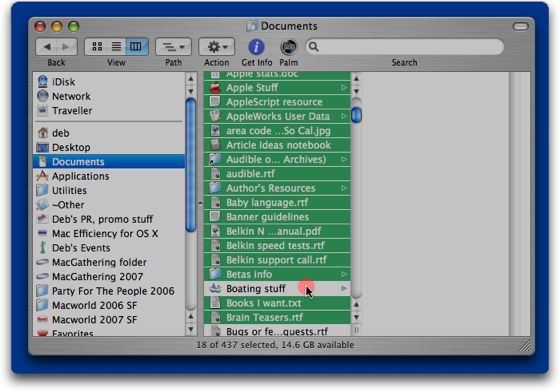Viewport: 560px width, 392px height.
Task: Click the file column scrollbar thumb
Action: [x=356, y=115]
